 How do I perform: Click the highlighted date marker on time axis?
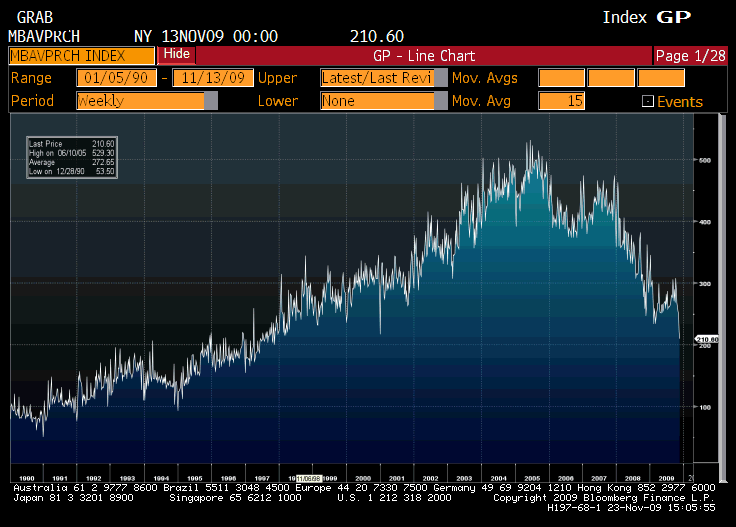pyautogui.click(x=305, y=479)
